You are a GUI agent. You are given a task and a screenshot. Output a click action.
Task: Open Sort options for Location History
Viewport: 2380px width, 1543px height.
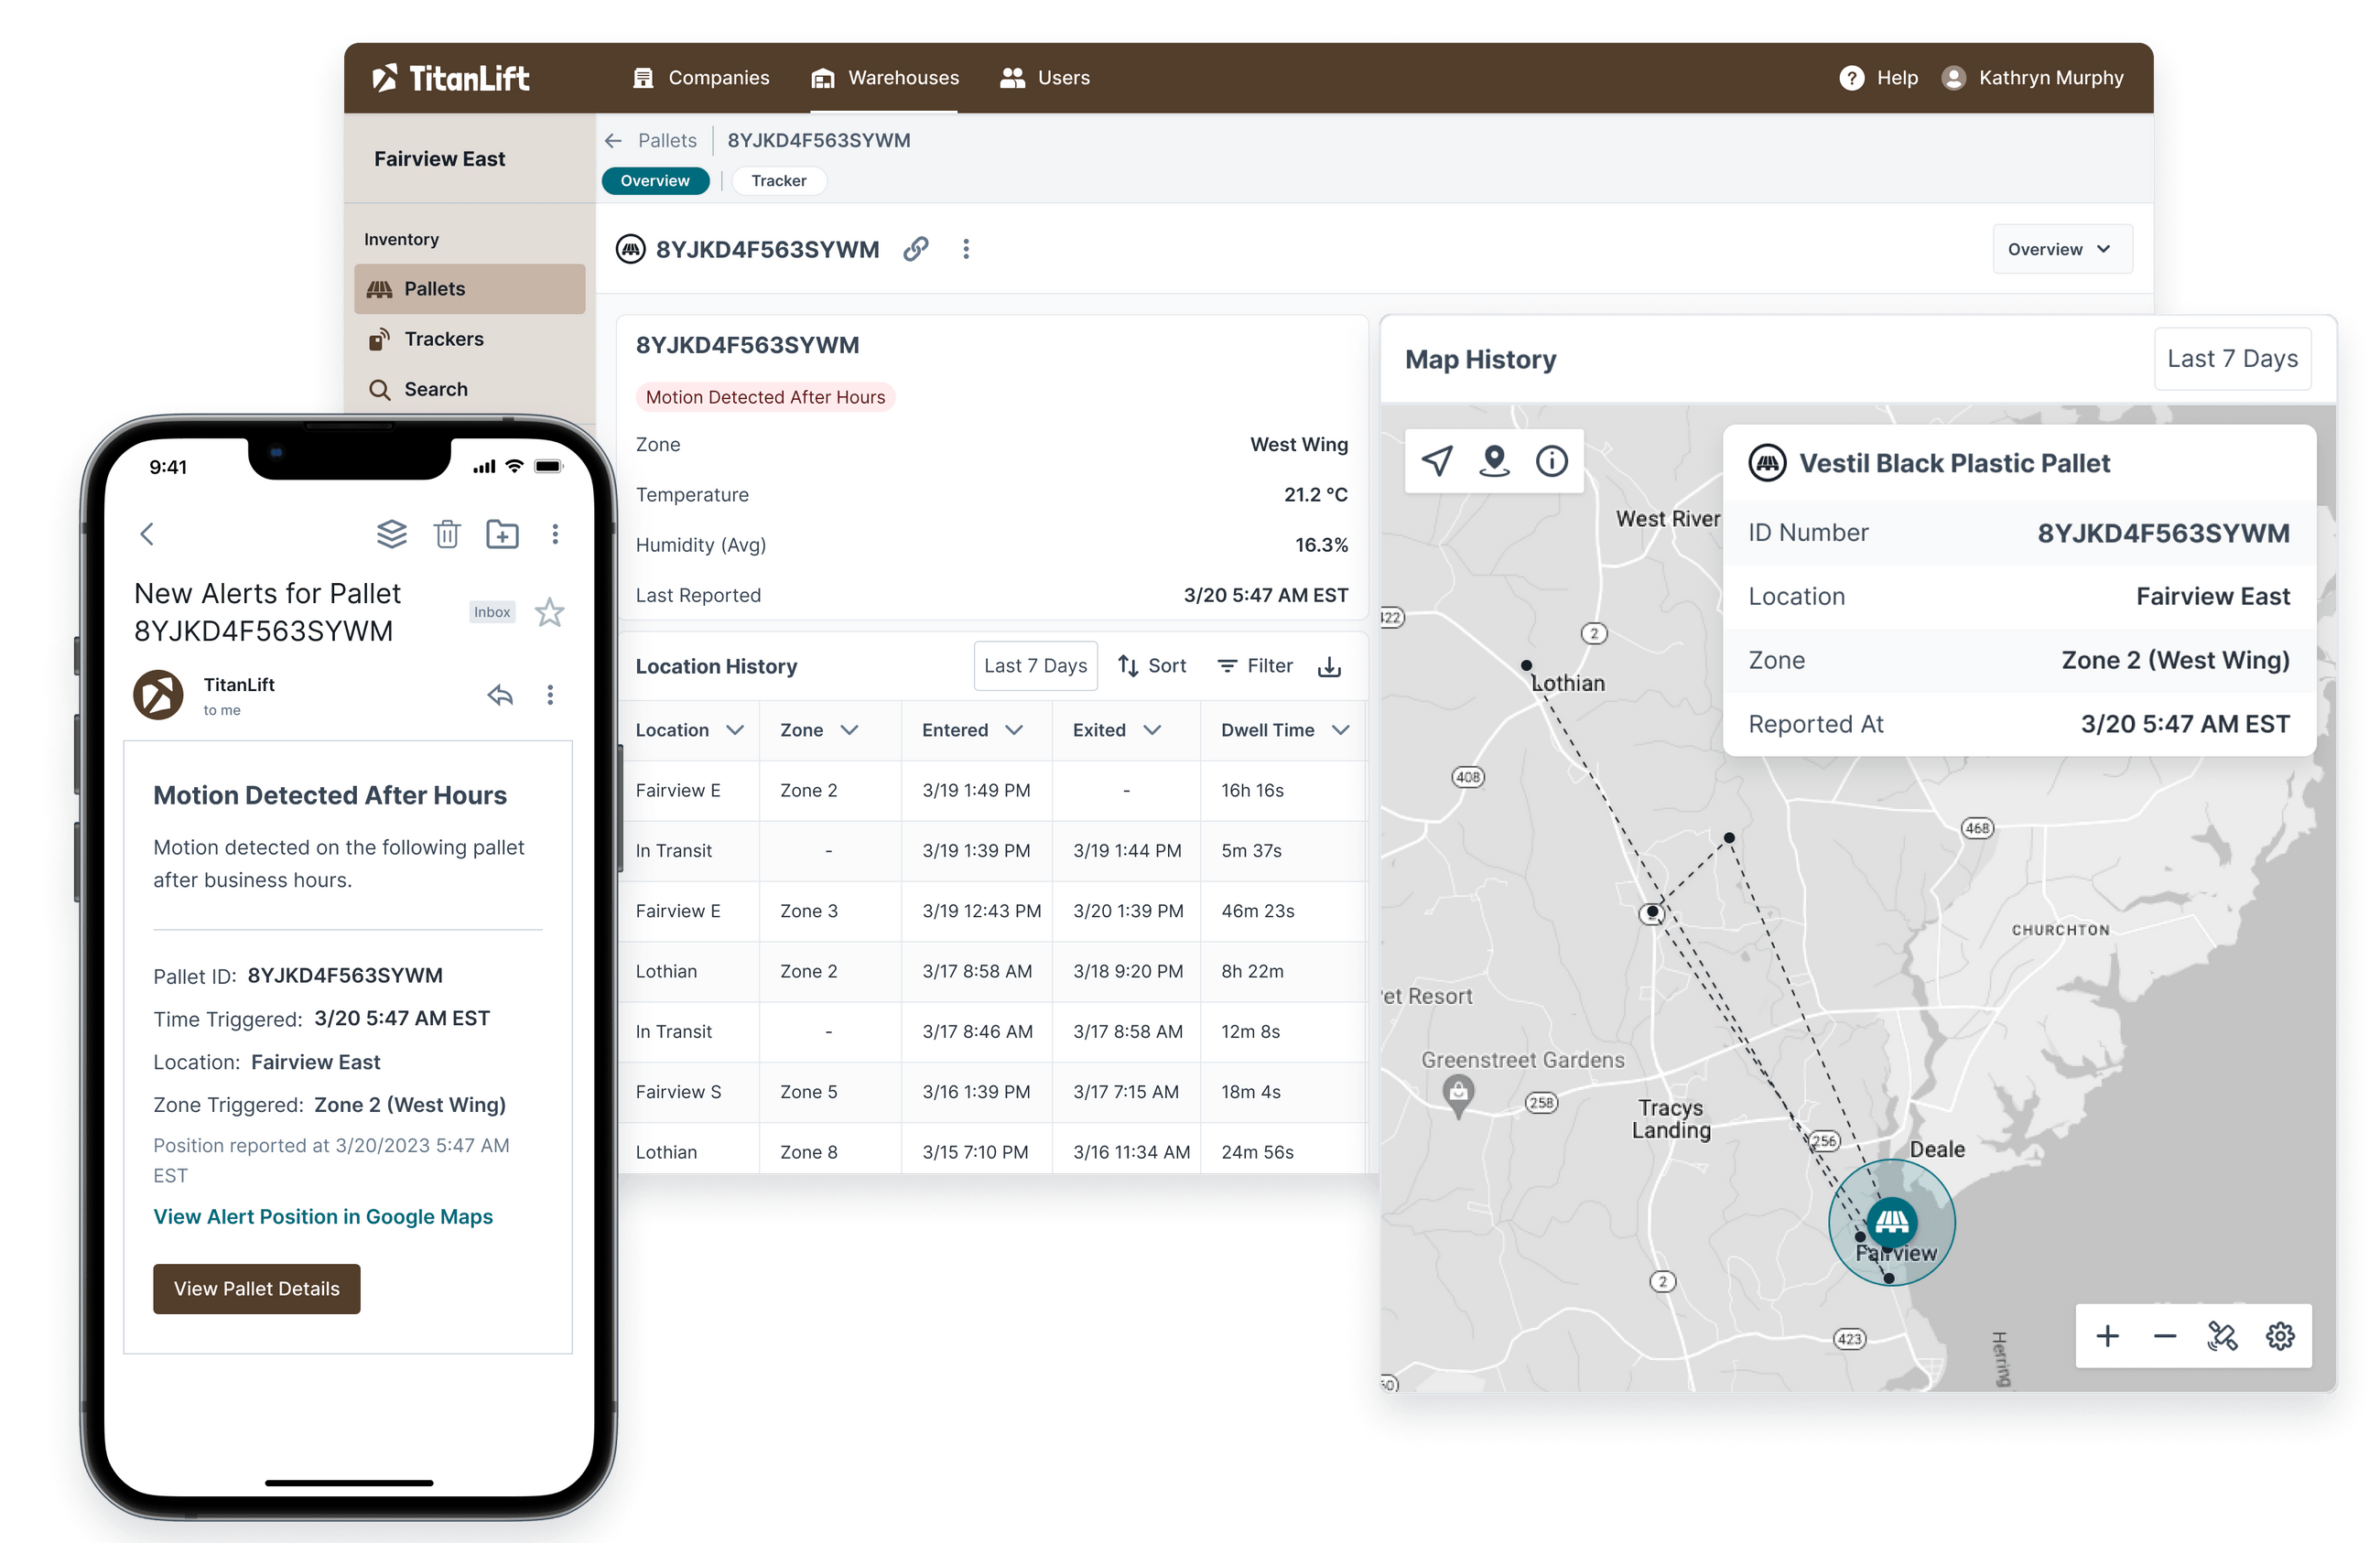tap(1152, 665)
